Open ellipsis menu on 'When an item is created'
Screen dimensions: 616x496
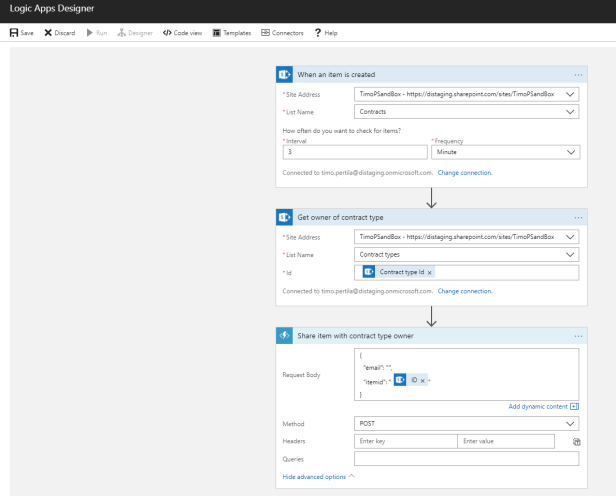click(578, 75)
